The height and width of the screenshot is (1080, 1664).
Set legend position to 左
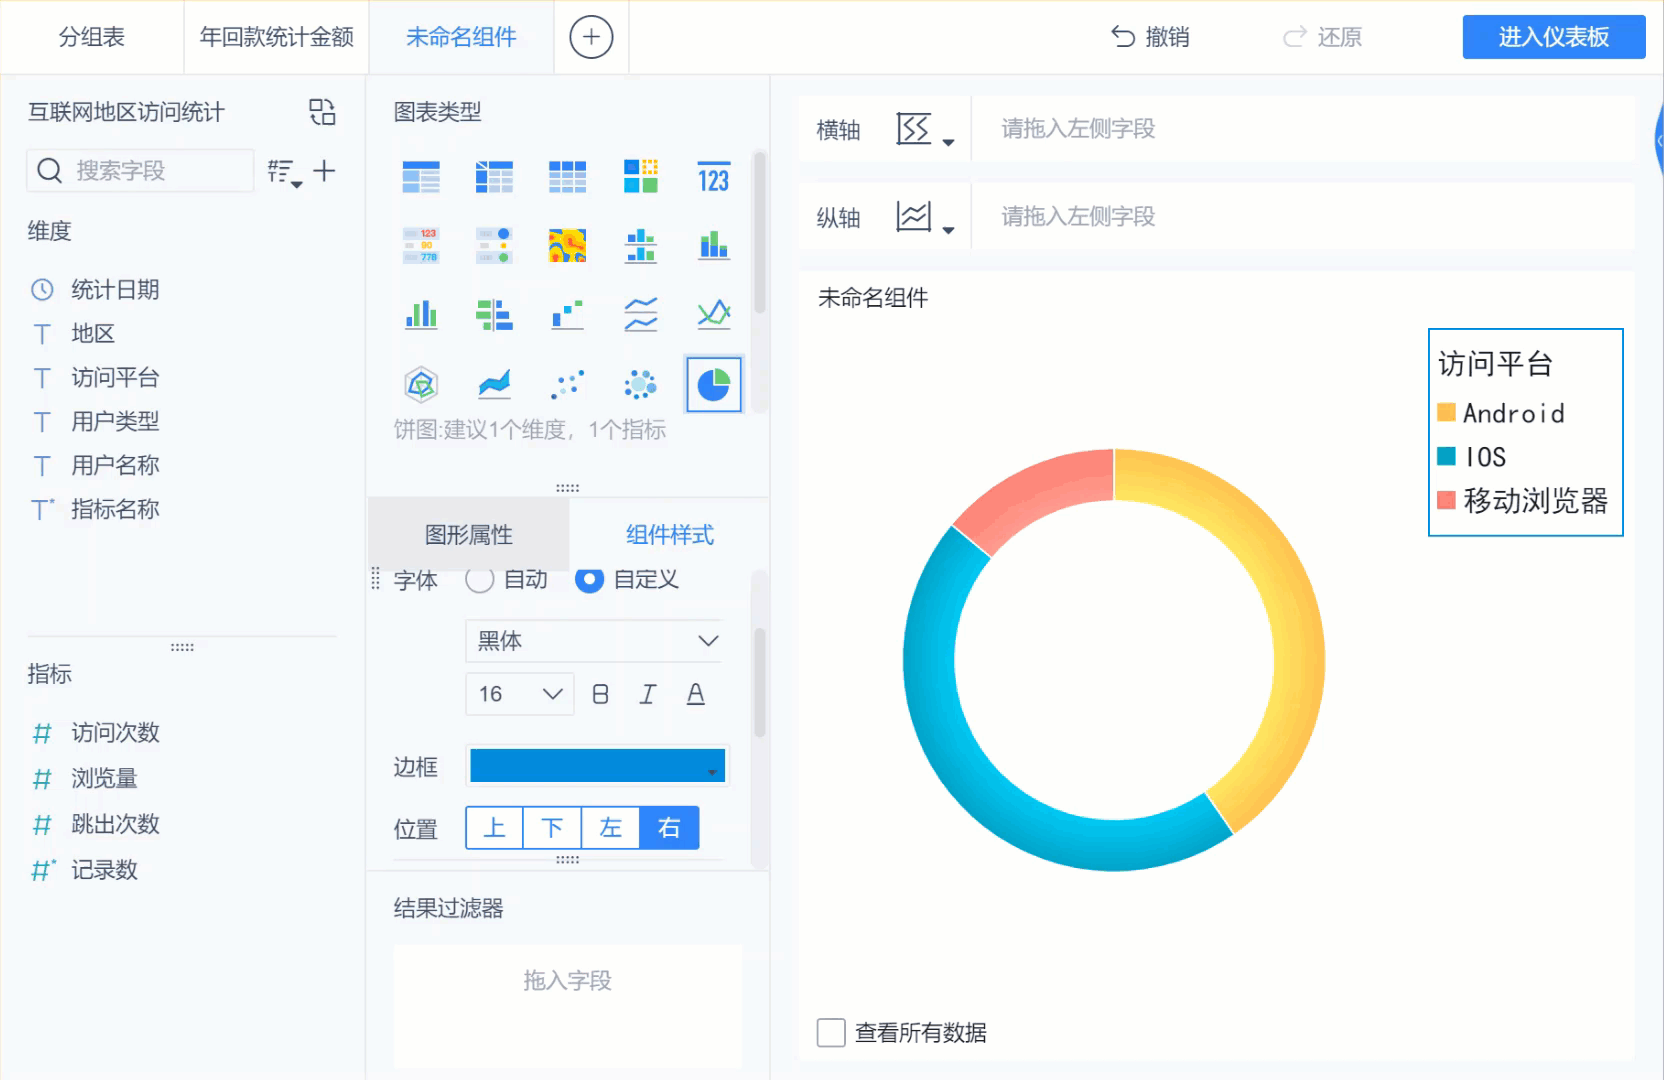[x=610, y=828]
